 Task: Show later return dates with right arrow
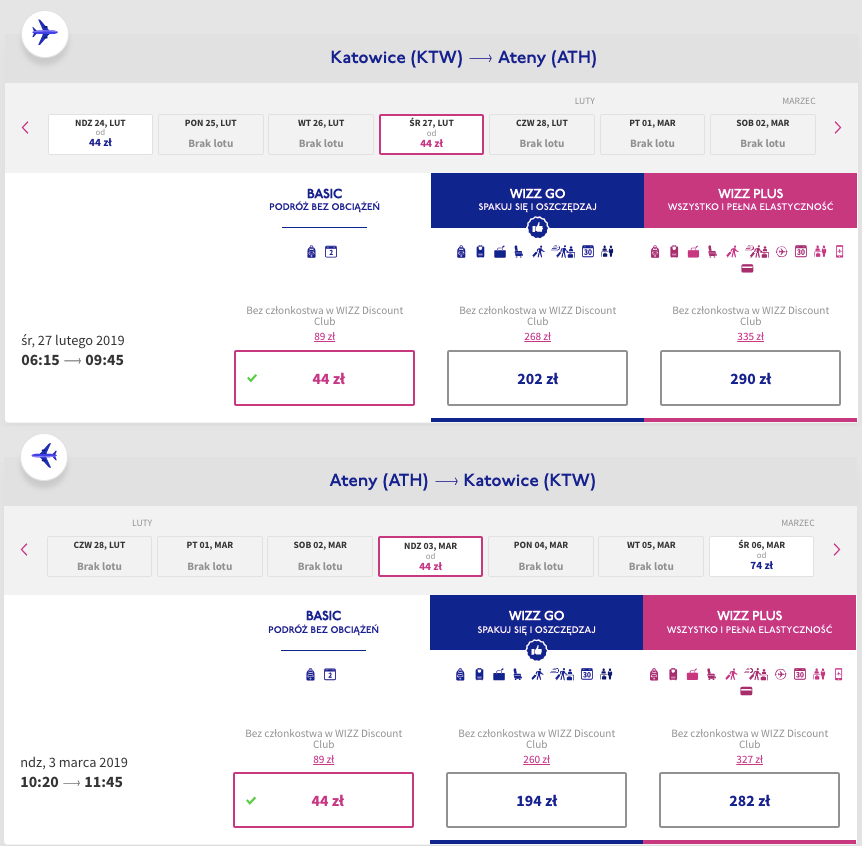[x=837, y=549]
